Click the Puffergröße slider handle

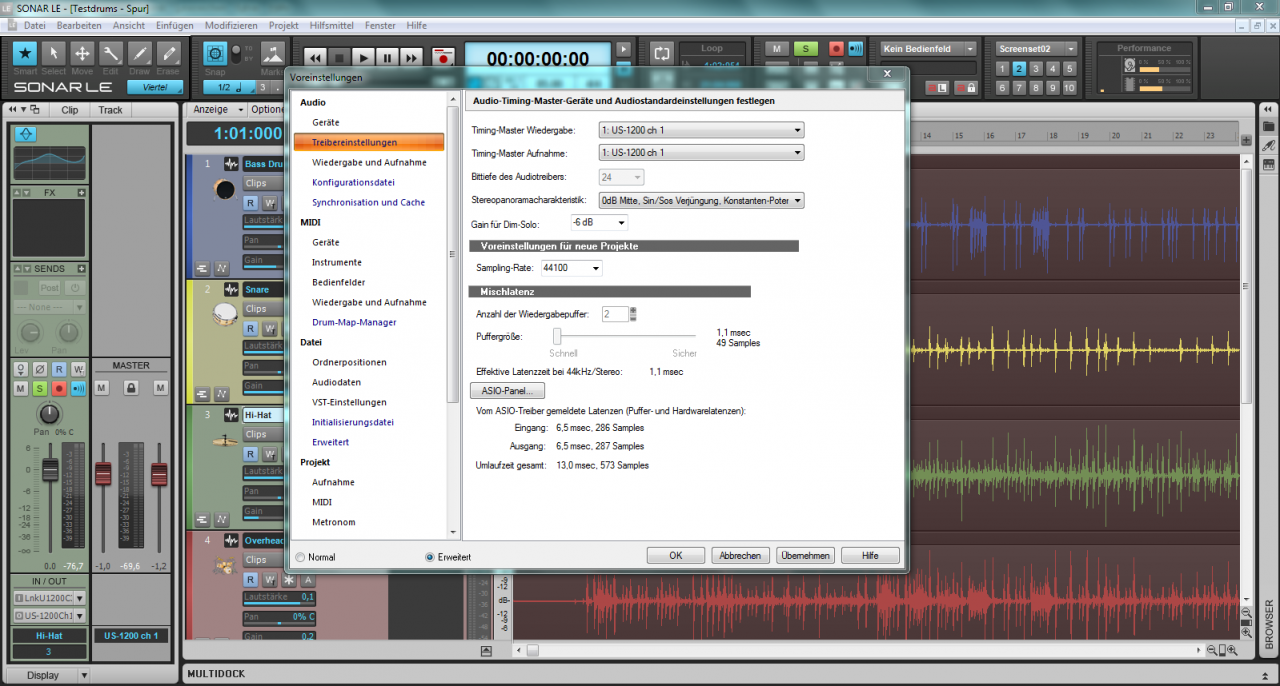pyautogui.click(x=557, y=336)
